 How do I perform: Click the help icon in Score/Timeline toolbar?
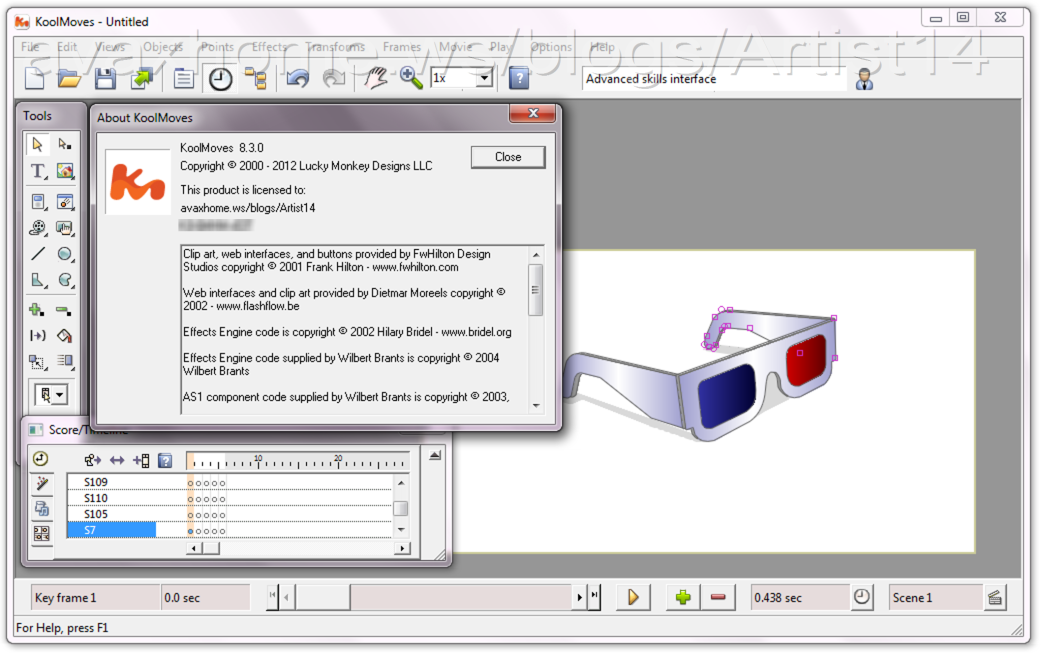165,460
